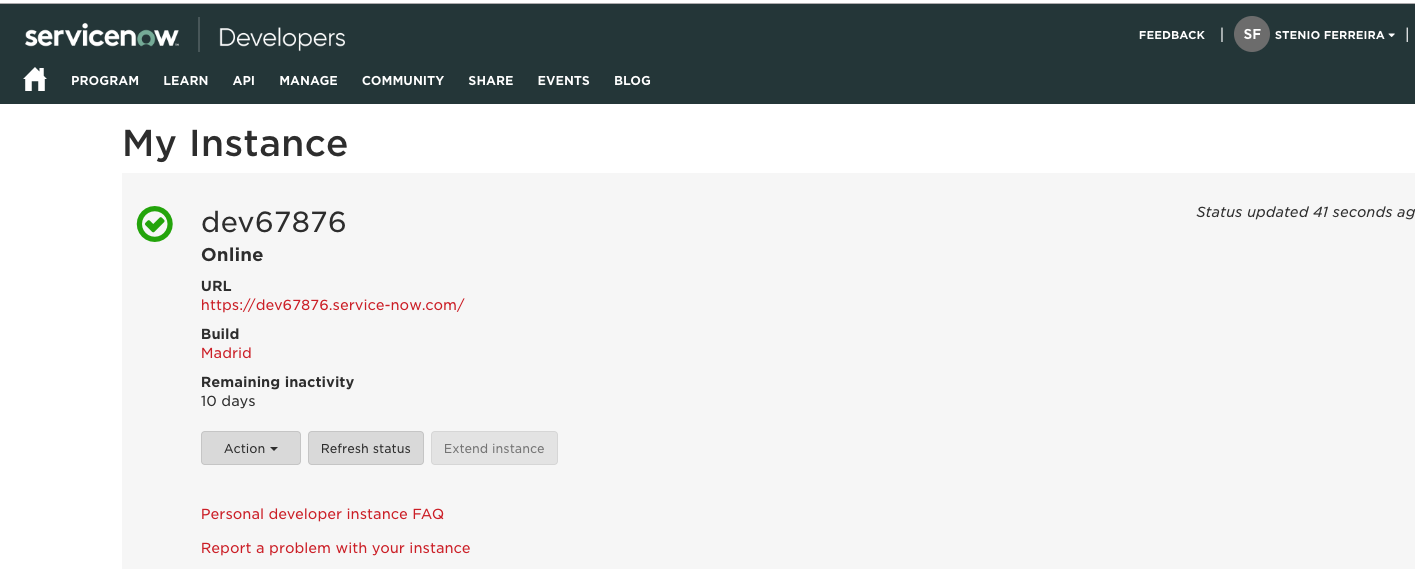The height and width of the screenshot is (569, 1415).
Task: Click the 10 days inactivity value
Action: point(228,401)
